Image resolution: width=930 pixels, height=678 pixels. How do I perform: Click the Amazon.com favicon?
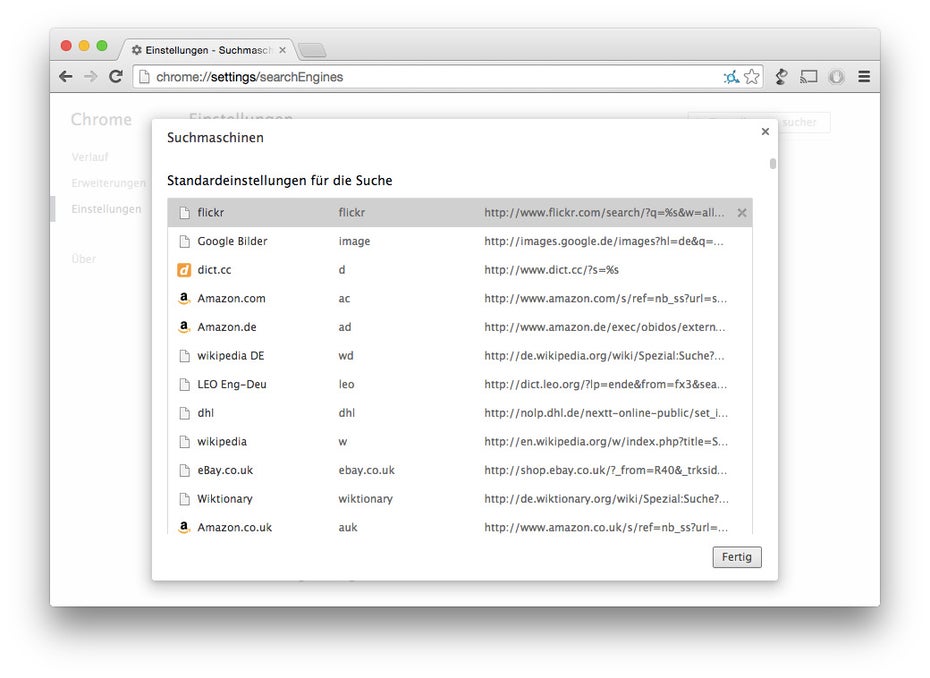[184, 298]
